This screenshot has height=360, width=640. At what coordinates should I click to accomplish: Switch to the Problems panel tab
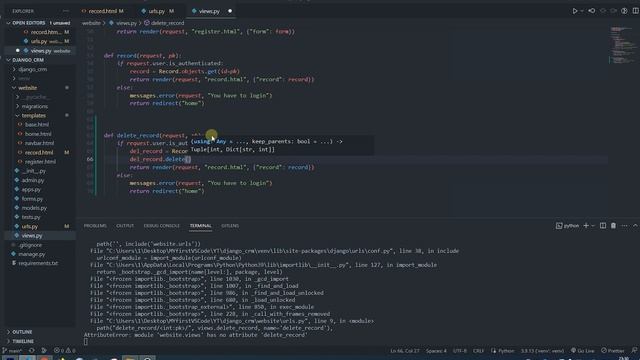95,226
